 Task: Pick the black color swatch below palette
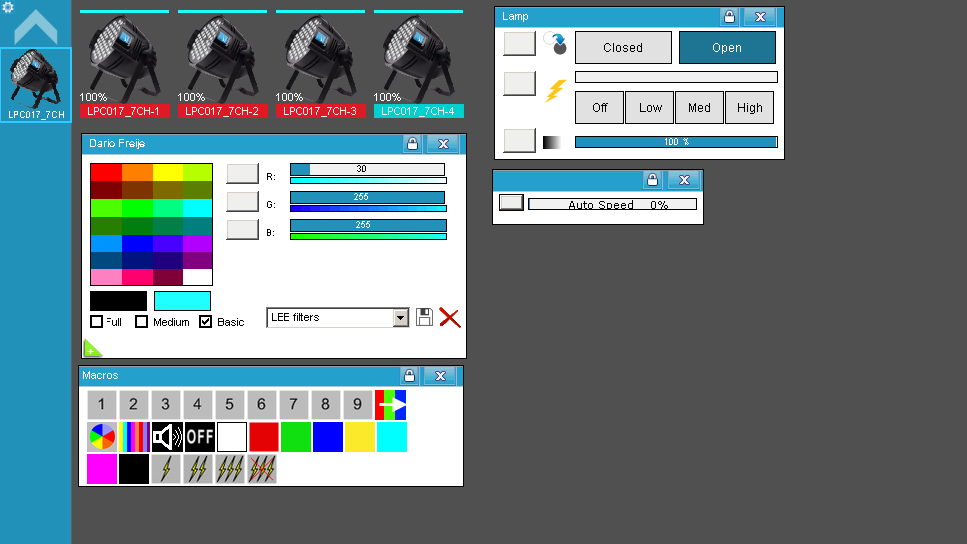[118, 301]
